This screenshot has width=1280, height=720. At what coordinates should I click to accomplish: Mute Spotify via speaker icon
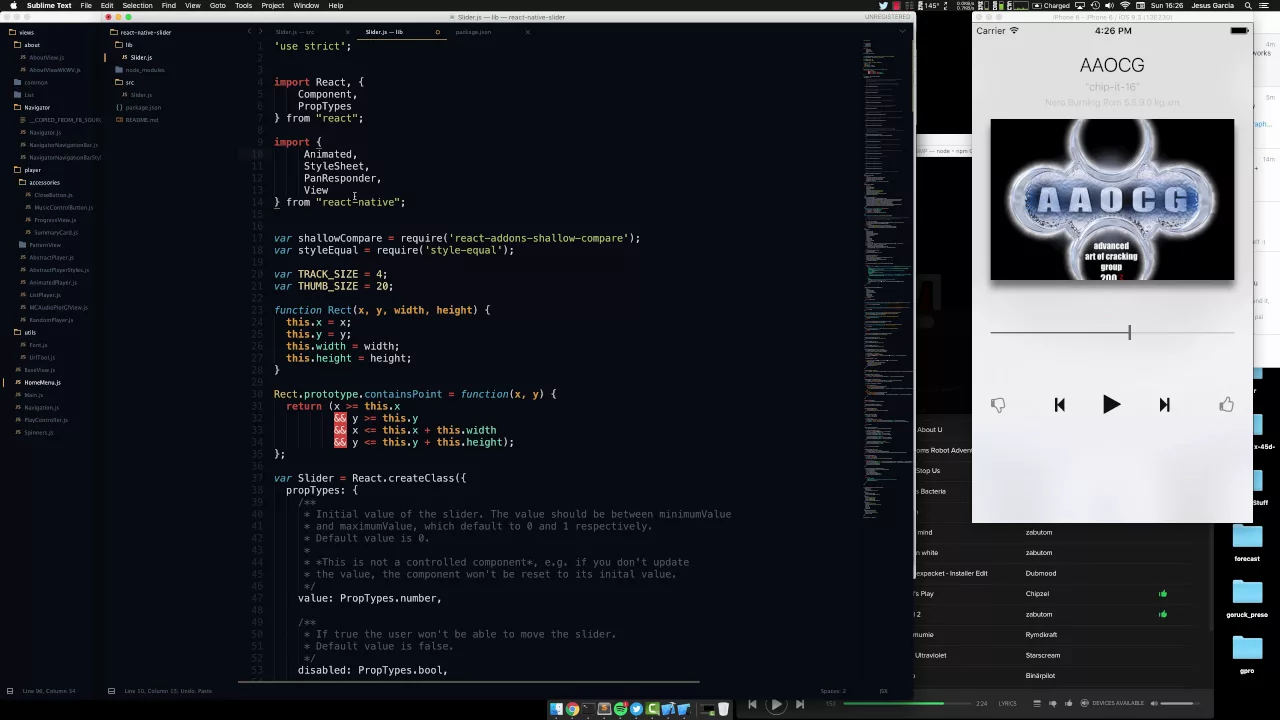coord(1152,704)
